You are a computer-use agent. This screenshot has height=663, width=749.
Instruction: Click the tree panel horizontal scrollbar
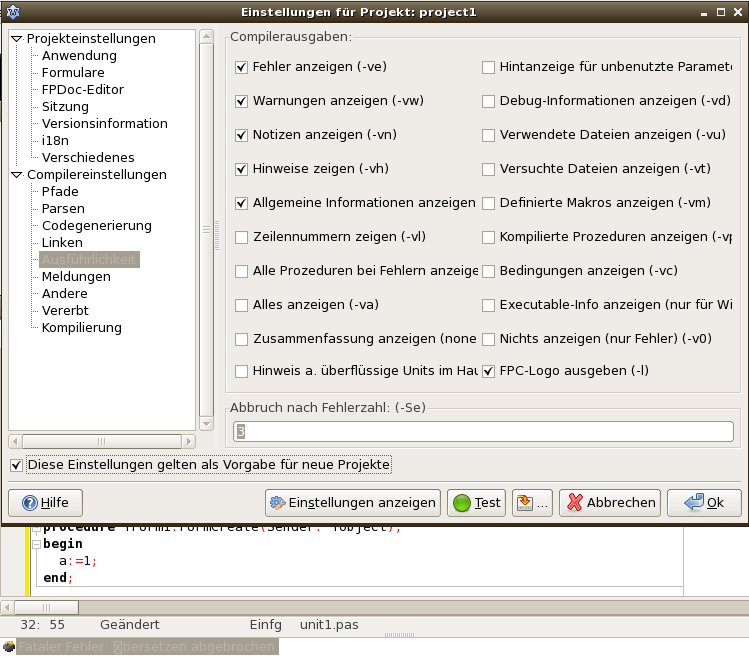[x=100, y=441]
